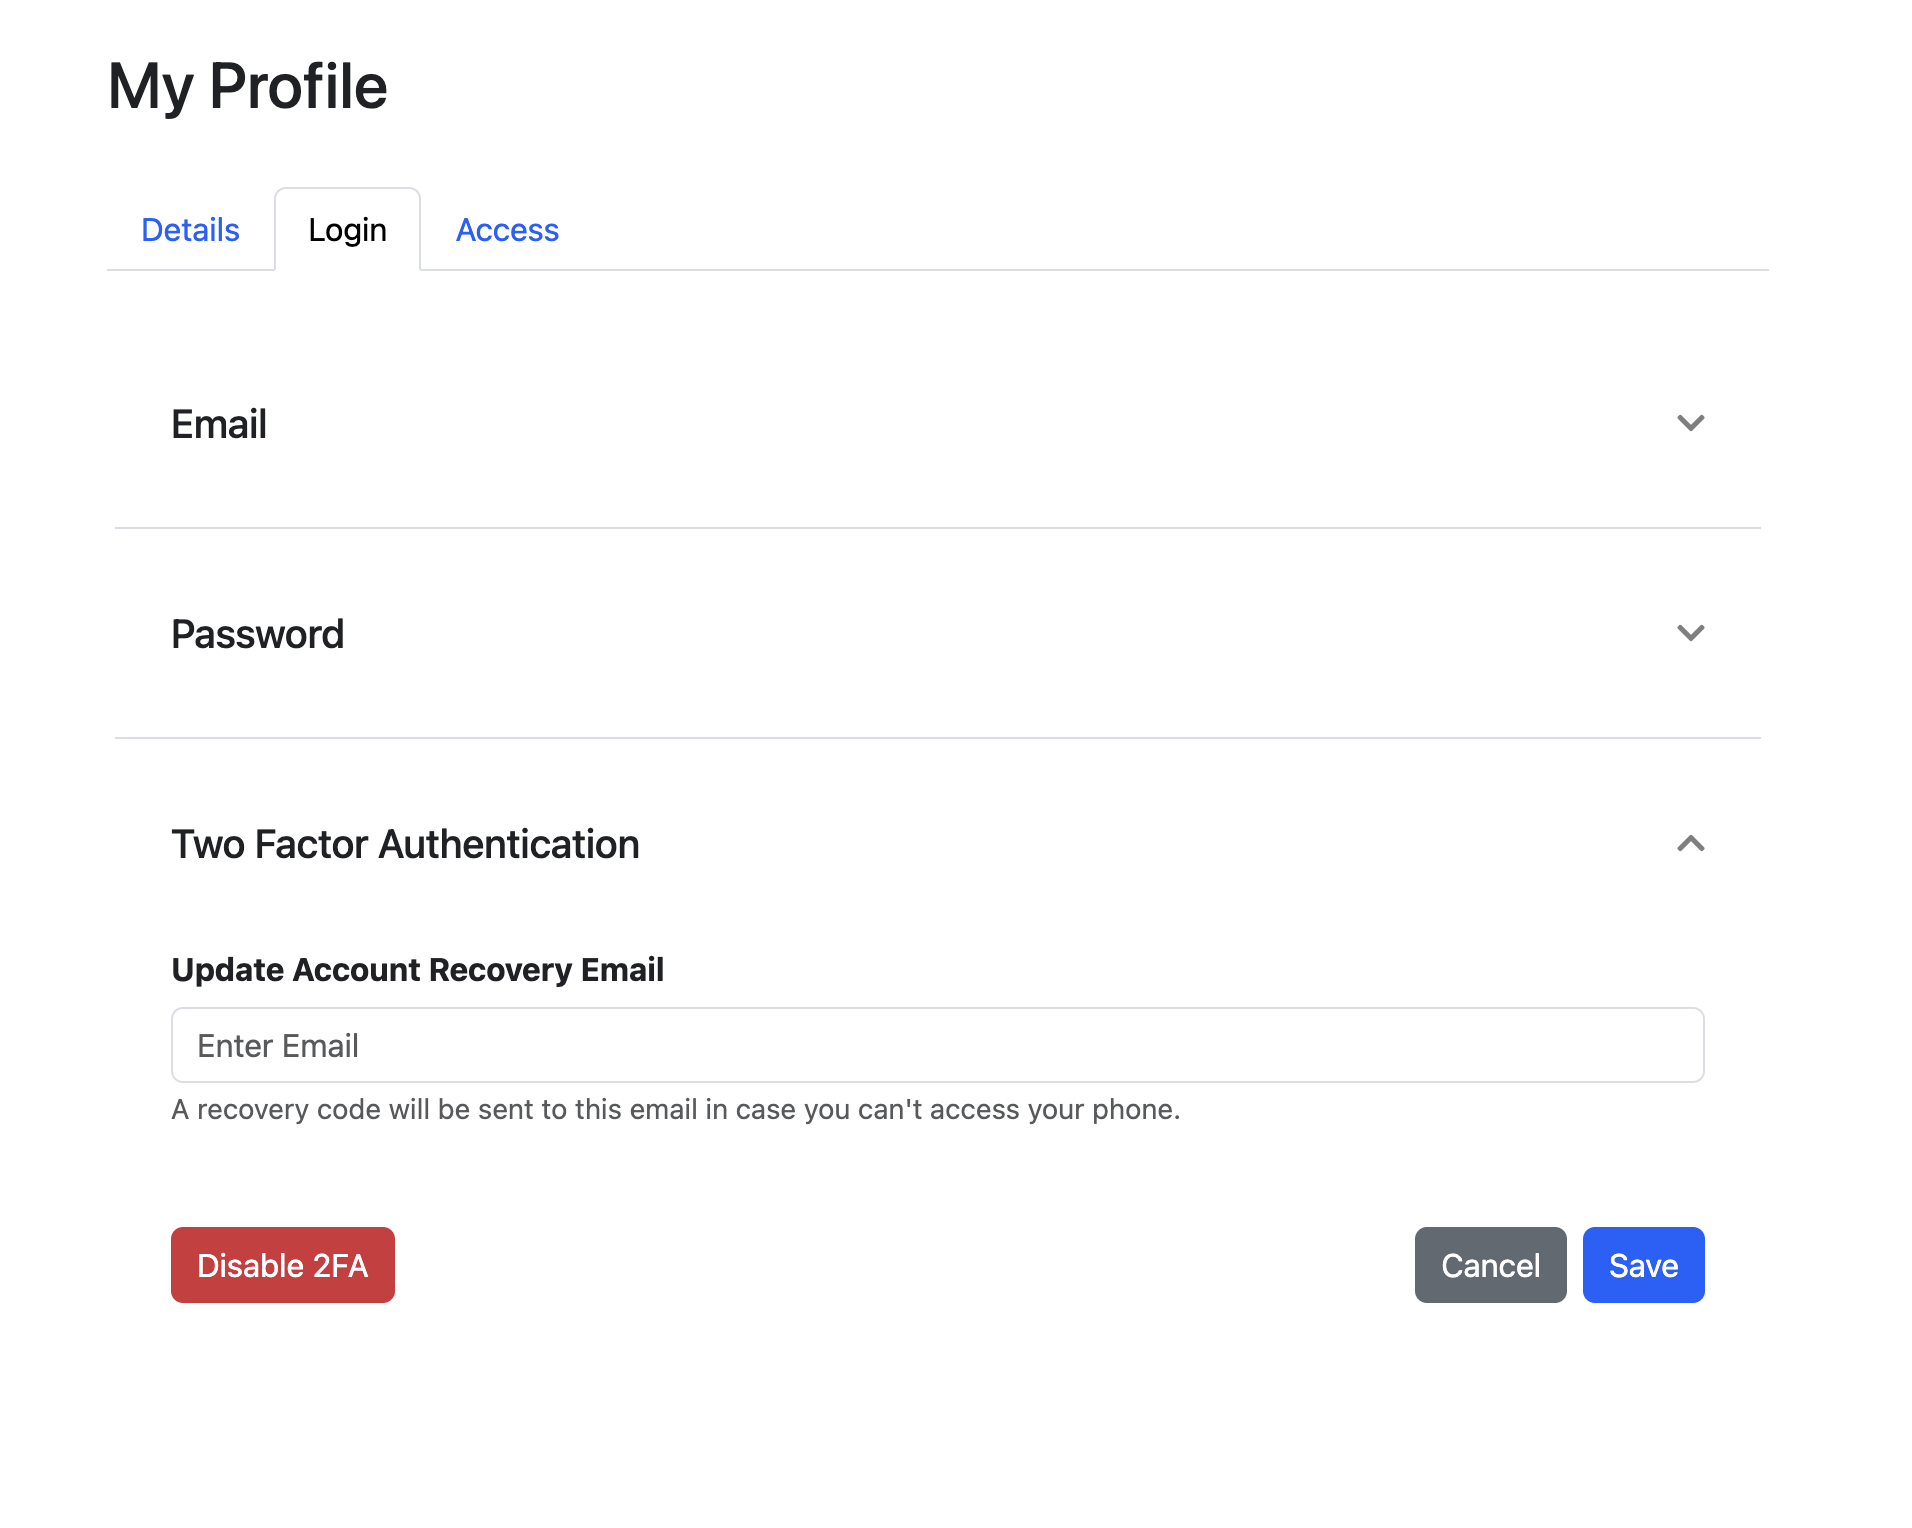The height and width of the screenshot is (1528, 1912).
Task: Select the Login tab
Action: click(x=347, y=230)
